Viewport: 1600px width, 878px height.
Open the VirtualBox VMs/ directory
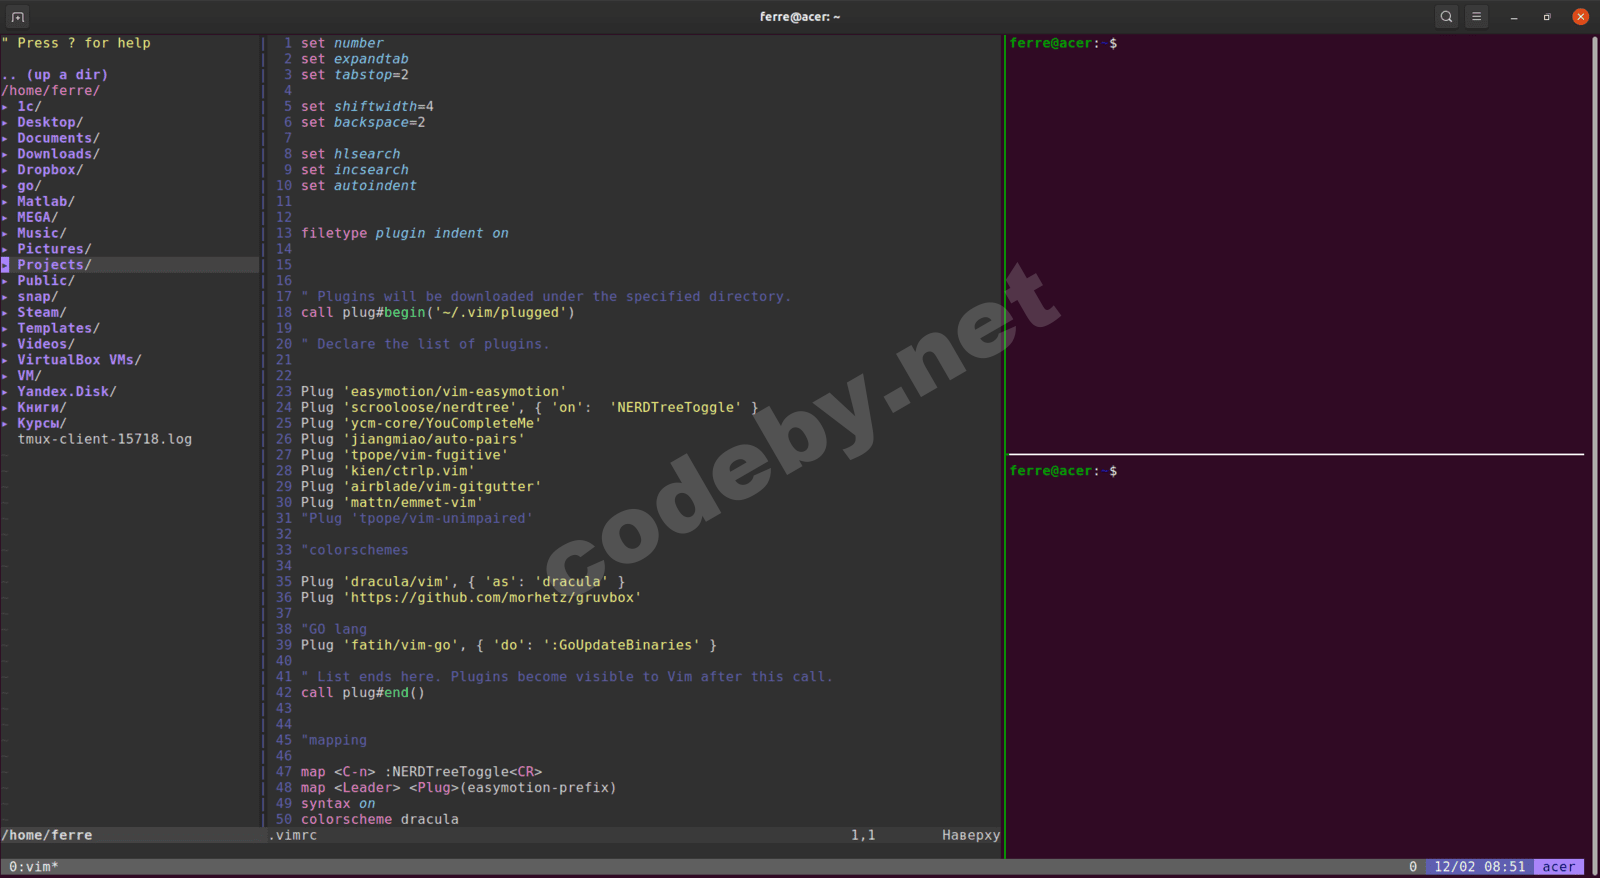(x=78, y=360)
